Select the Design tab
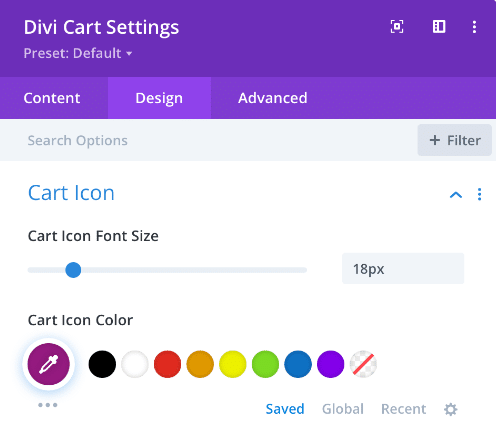496x445 pixels. tap(159, 98)
